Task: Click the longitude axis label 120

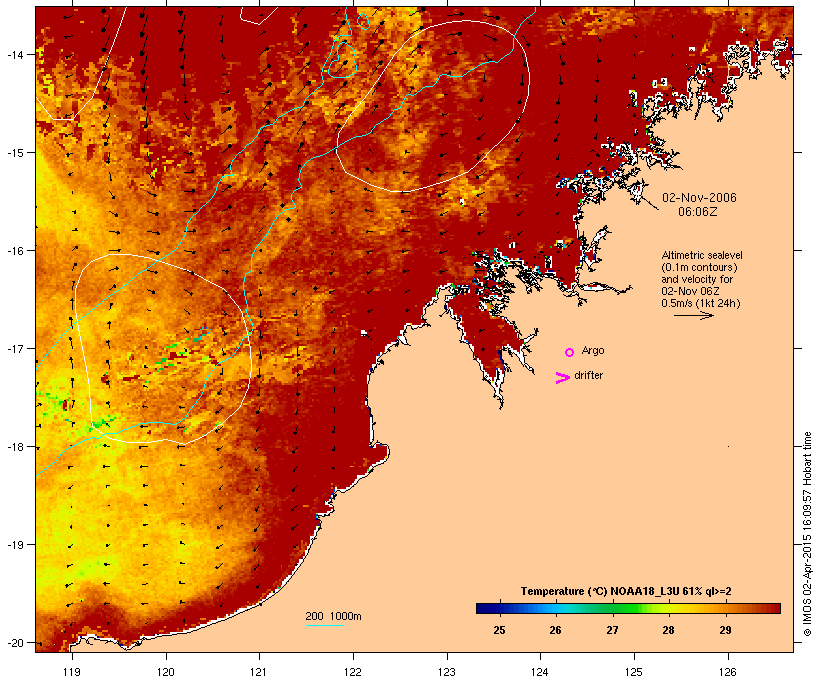Action: click(x=166, y=672)
